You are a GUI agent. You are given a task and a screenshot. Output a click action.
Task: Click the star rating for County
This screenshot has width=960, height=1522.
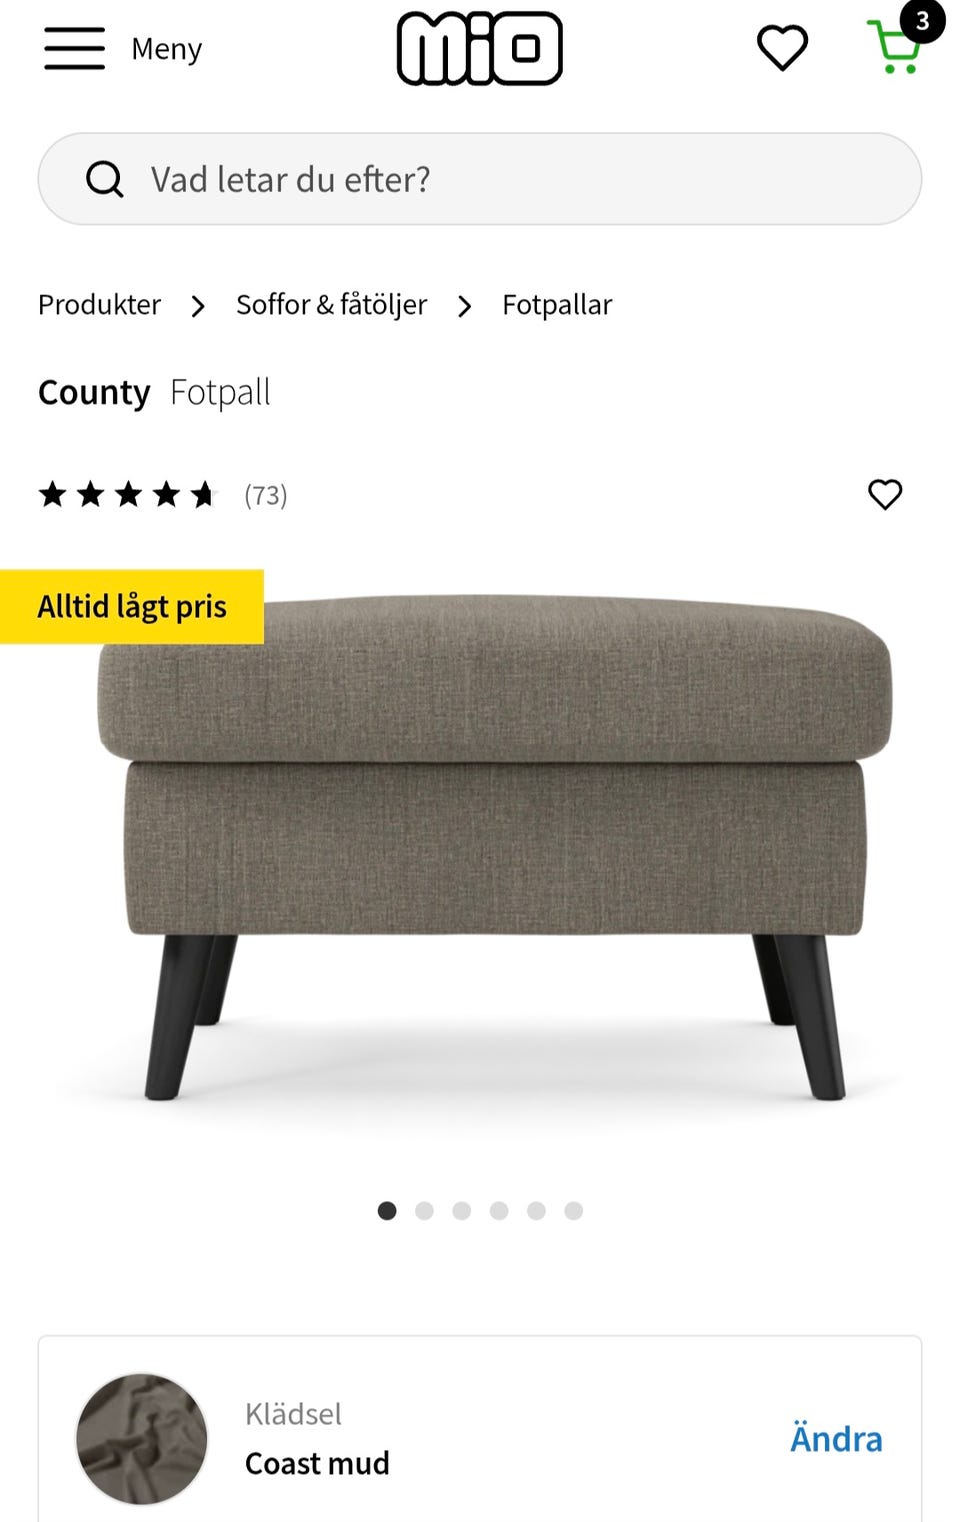(x=127, y=494)
